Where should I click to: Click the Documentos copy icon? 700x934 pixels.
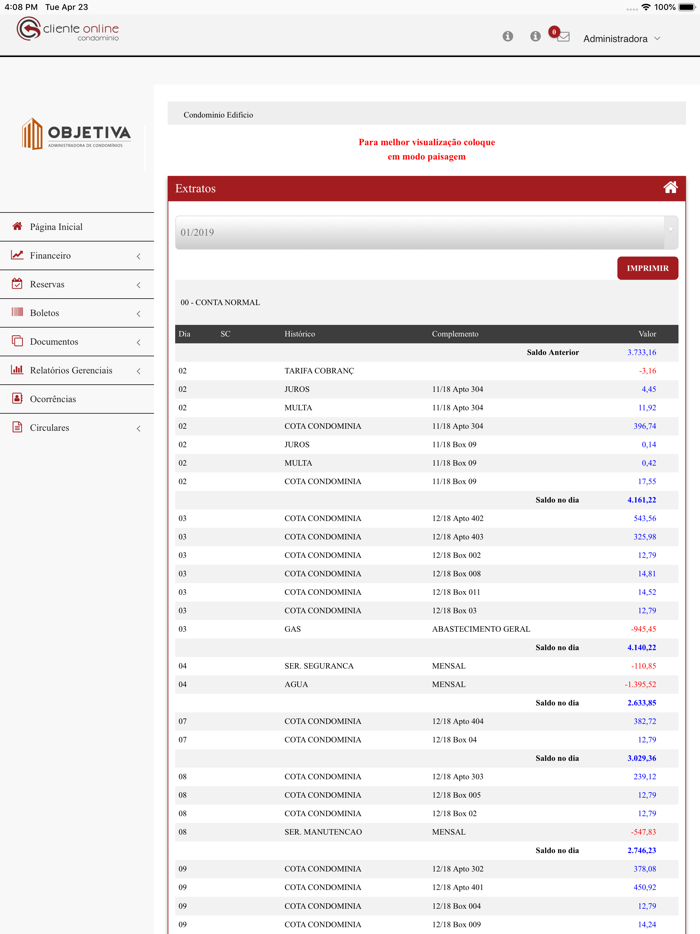pyautogui.click(x=17, y=341)
